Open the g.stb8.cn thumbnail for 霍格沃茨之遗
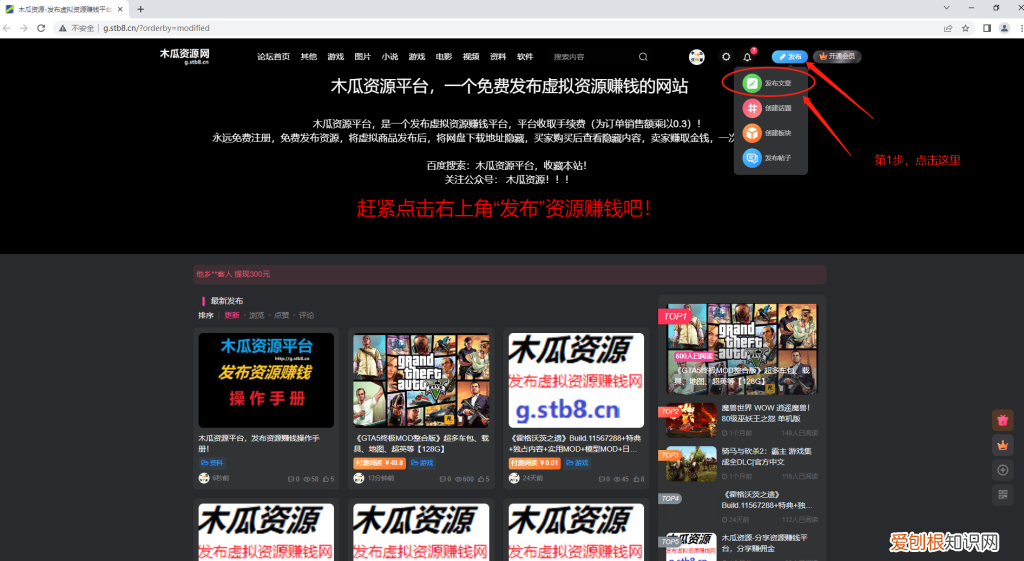The width and height of the screenshot is (1024, 561). 576,380
